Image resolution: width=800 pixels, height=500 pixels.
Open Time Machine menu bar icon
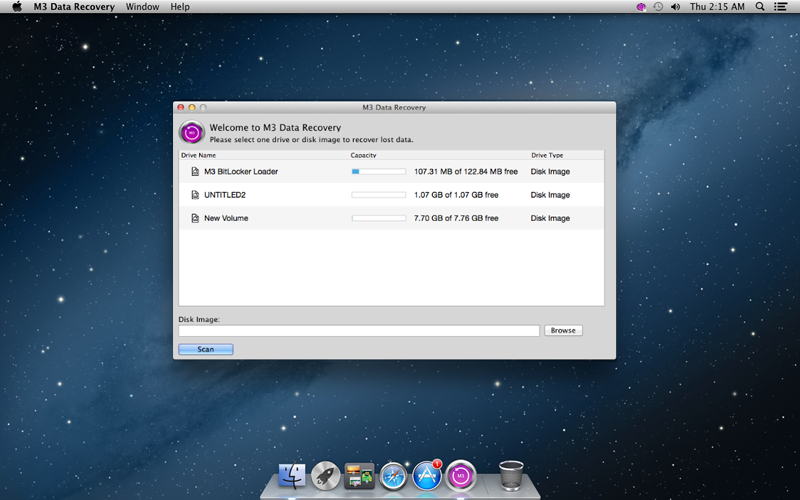(x=658, y=7)
